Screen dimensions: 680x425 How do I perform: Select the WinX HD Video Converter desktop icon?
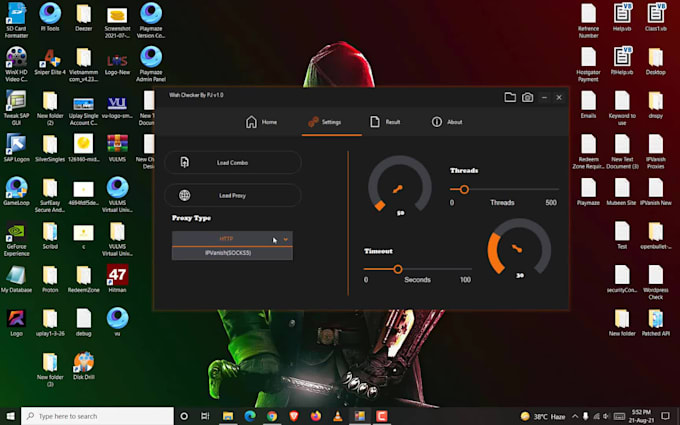[16, 64]
